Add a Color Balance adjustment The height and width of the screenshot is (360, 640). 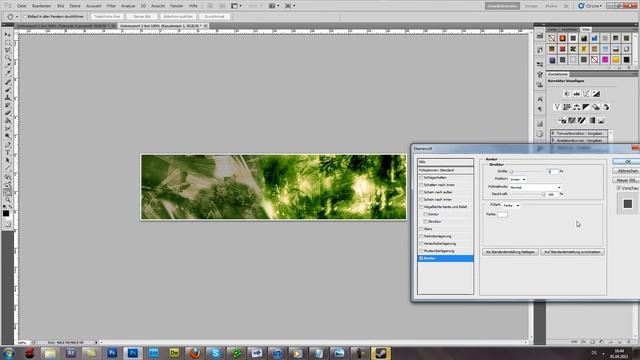click(576, 107)
